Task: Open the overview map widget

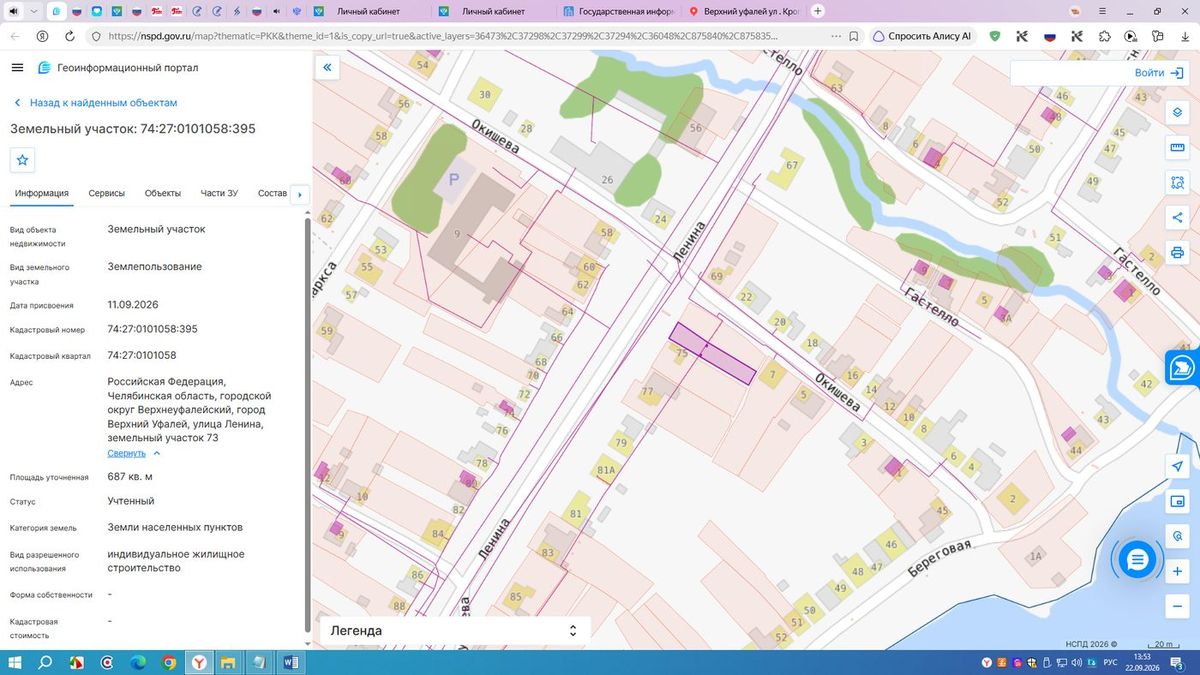Action: [1177, 502]
